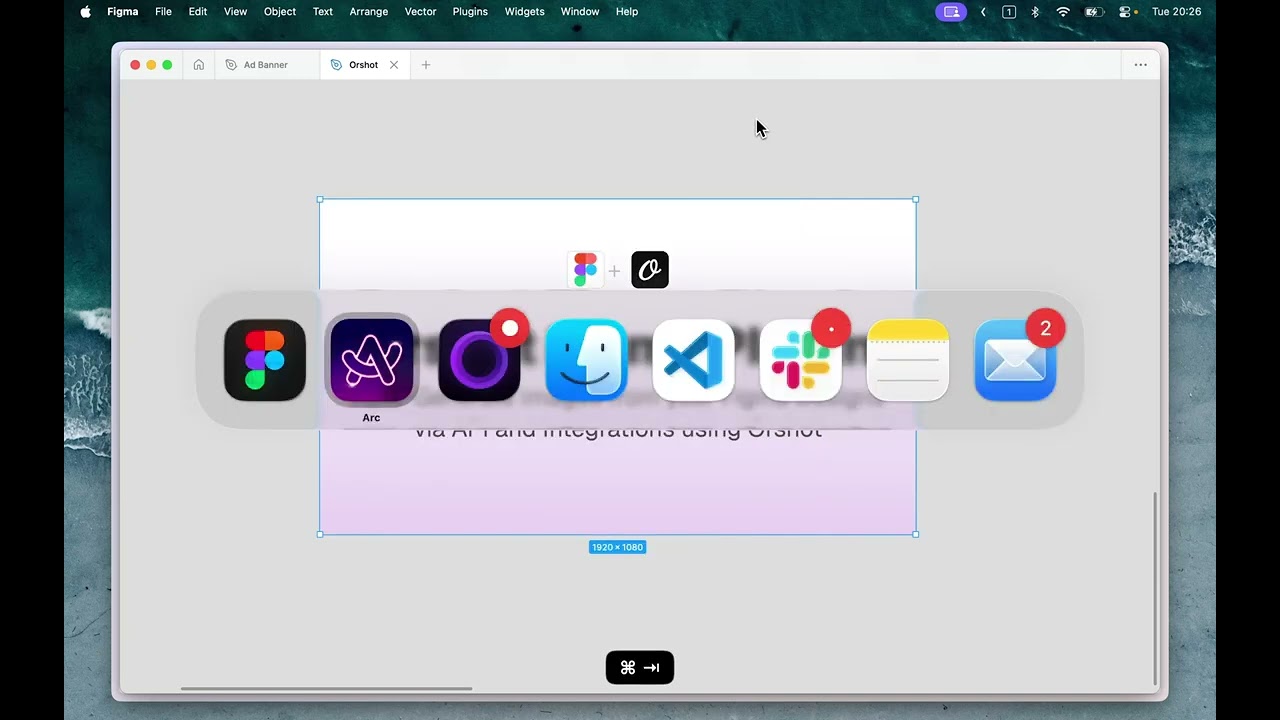Click the 1920 × 1080 frame size label
Screen dimensions: 1280x720
pos(617,547)
